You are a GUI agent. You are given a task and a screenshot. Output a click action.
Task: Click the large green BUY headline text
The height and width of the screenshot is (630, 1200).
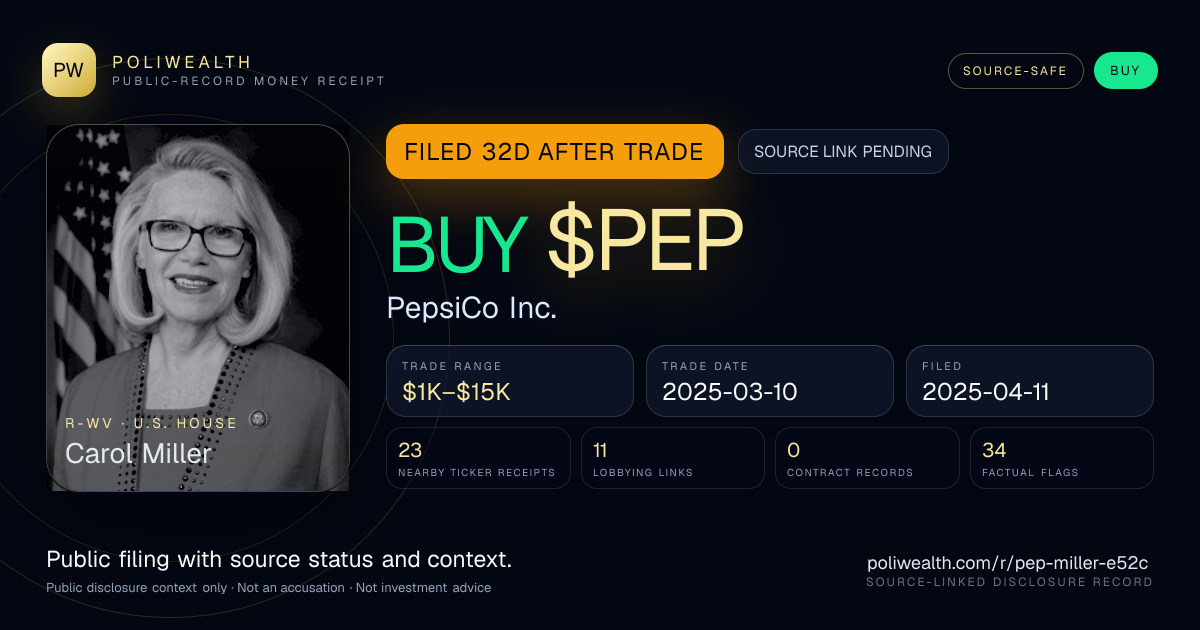pyautogui.click(x=458, y=243)
